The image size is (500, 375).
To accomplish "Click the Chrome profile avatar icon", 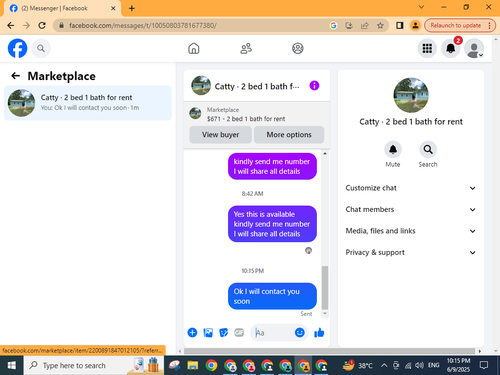I will tap(415, 25).
